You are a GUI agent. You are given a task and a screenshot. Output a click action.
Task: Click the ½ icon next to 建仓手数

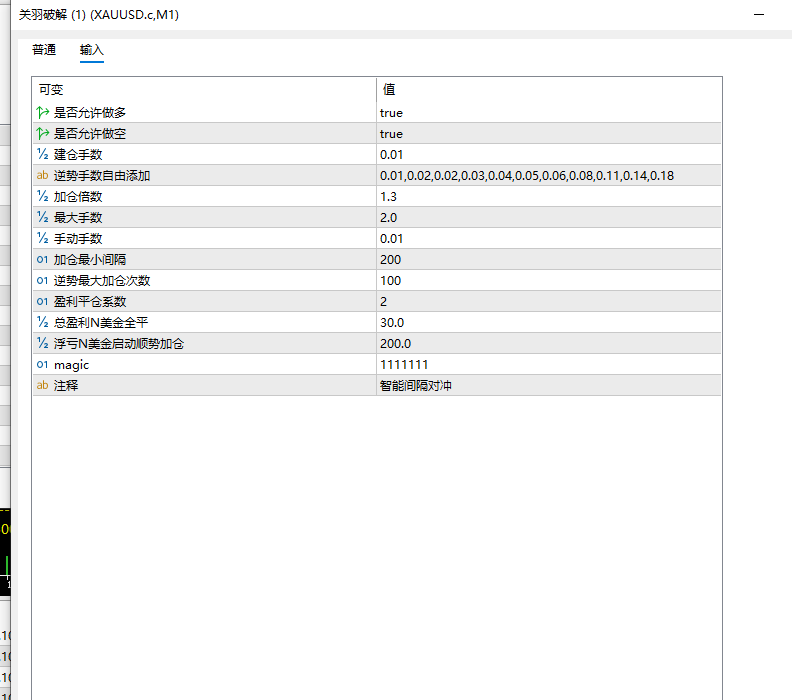tap(42, 154)
